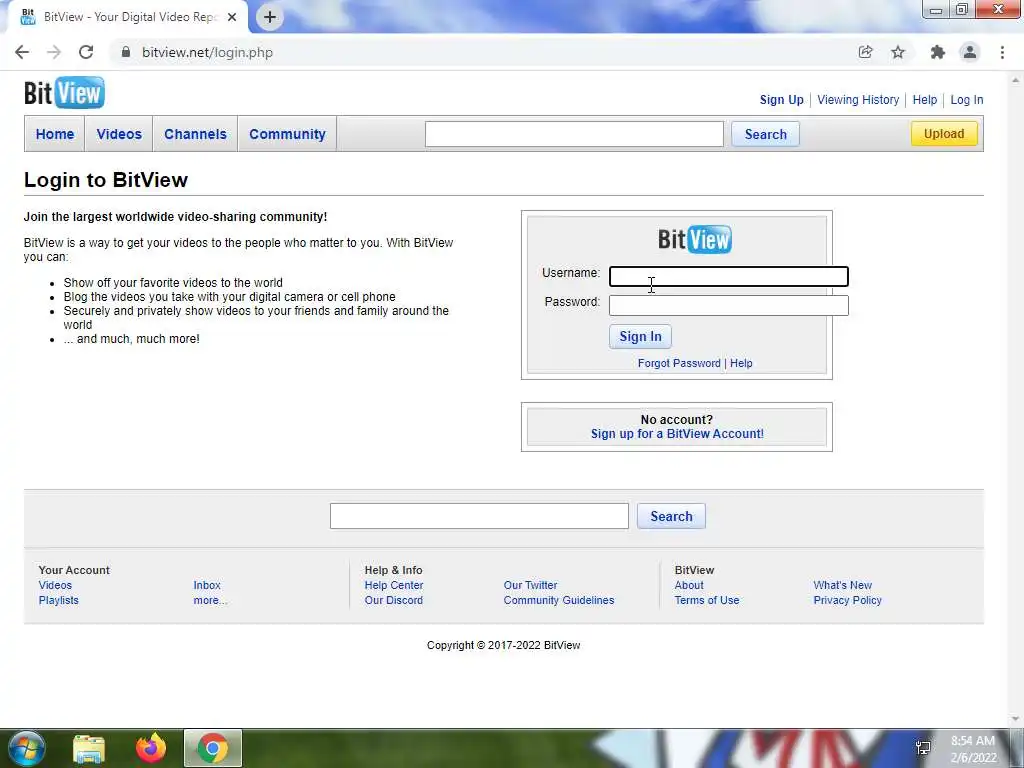
Task: Click the Chrome taskbar icon
Action: 213,748
